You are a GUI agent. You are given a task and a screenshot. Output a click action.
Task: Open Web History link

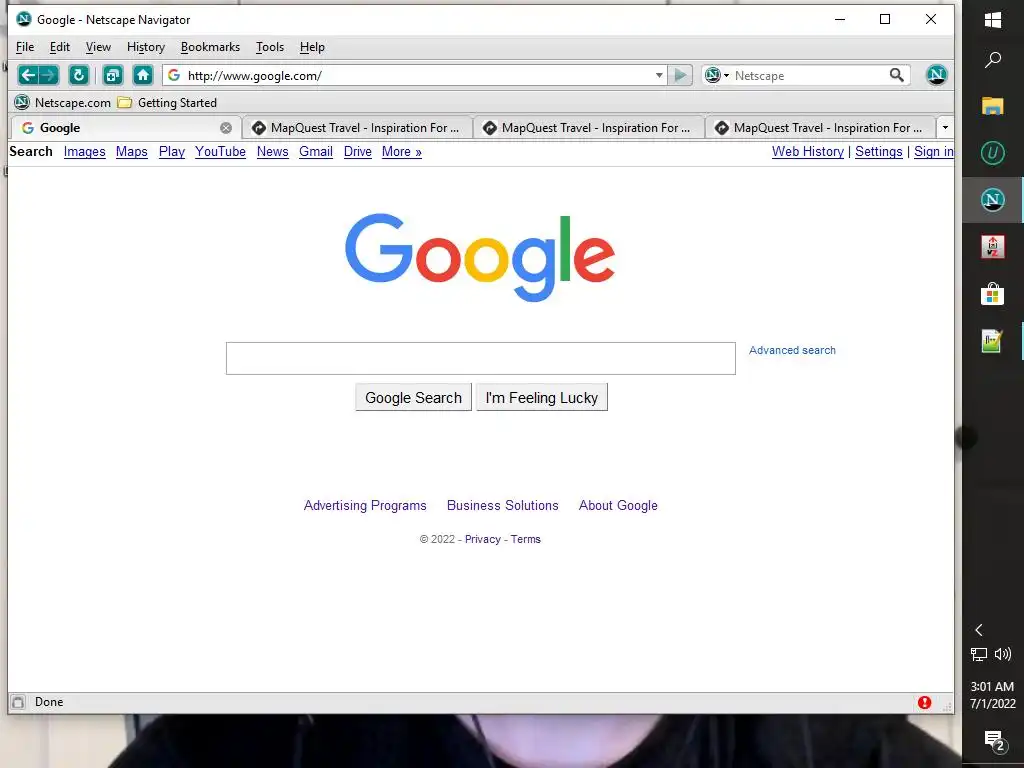click(x=808, y=152)
